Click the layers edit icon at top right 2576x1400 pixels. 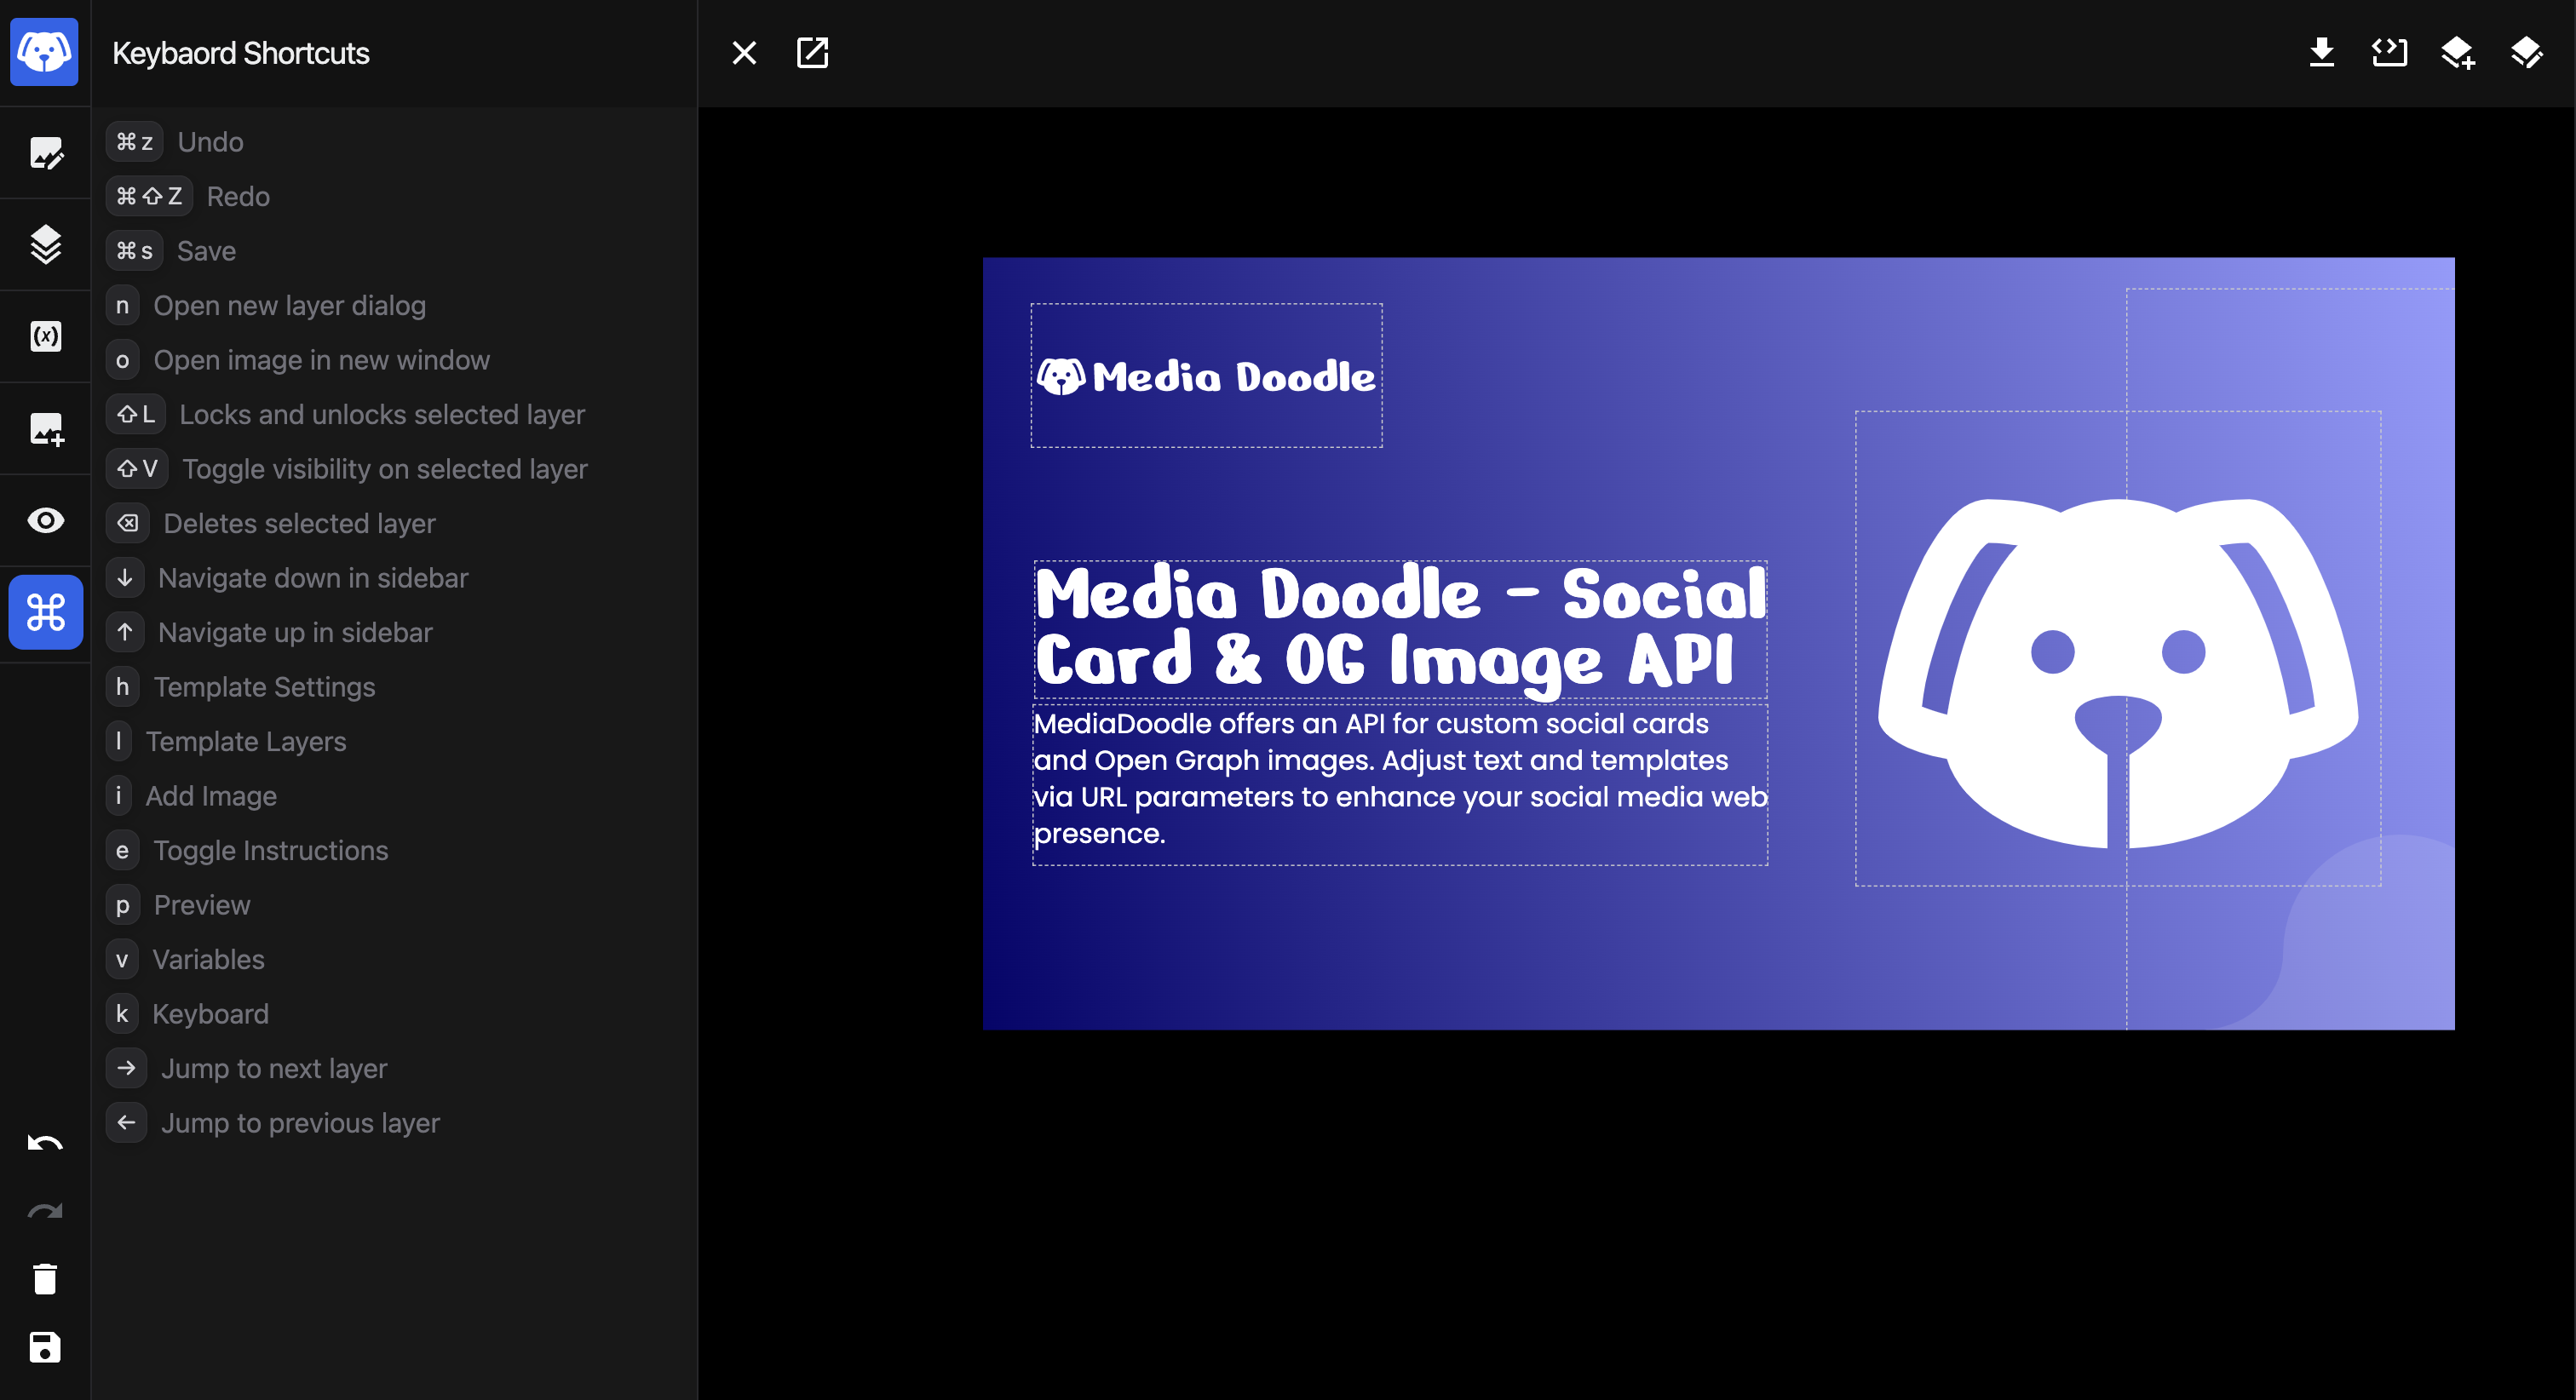coord(2526,52)
